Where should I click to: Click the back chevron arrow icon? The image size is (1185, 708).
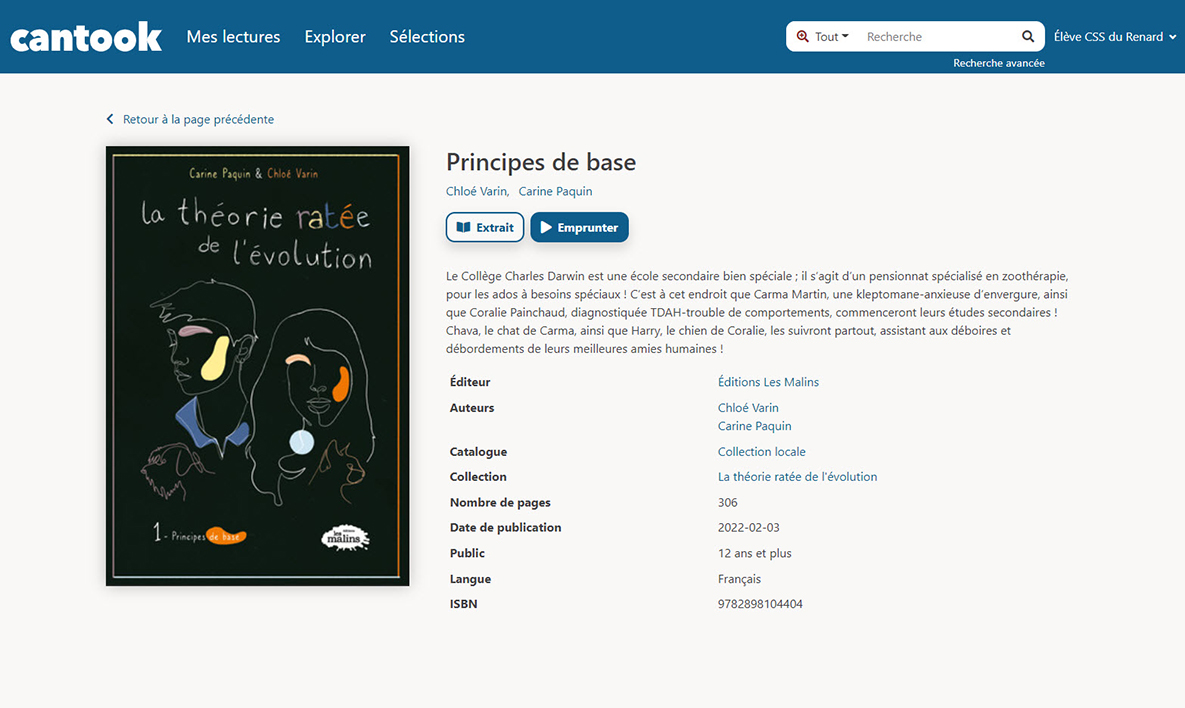click(x=110, y=119)
